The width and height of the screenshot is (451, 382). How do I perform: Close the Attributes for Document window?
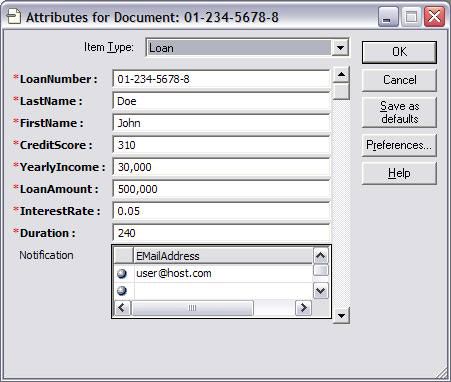coord(434,17)
